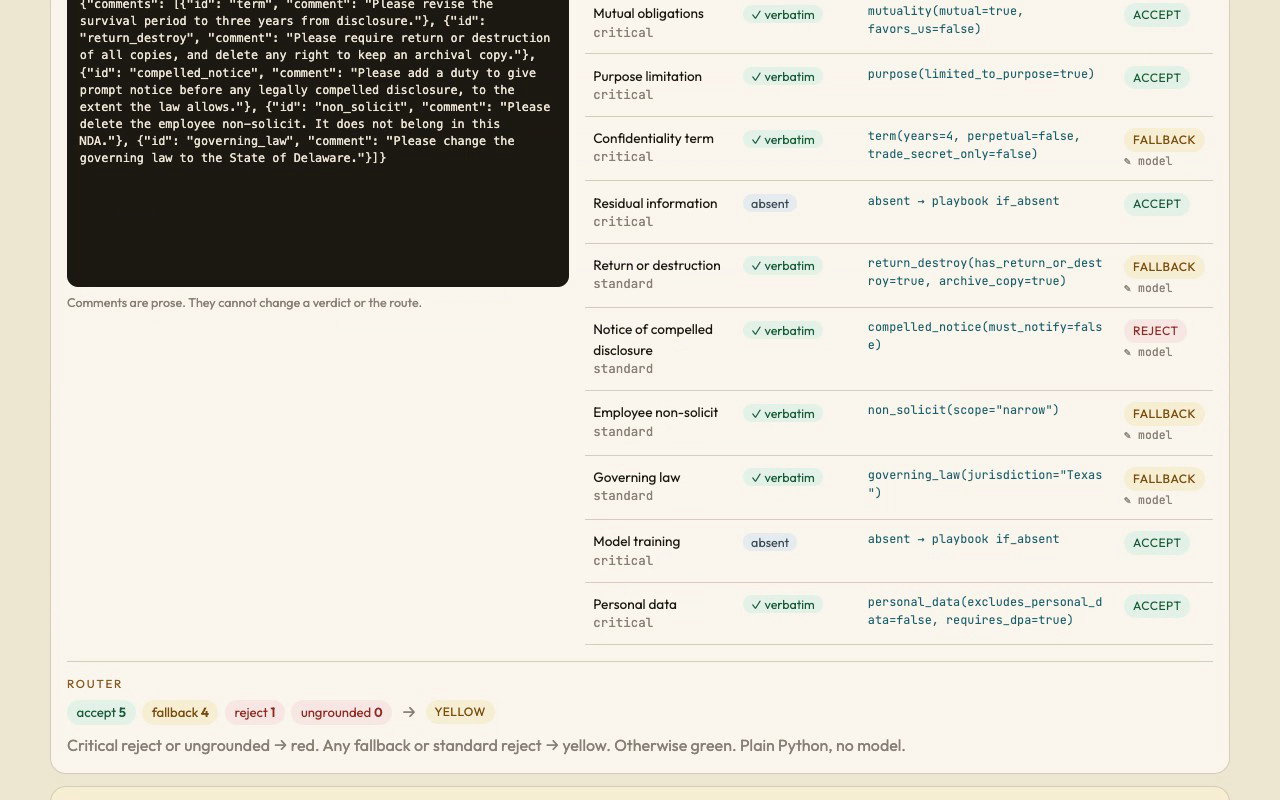Click the governing_law(jurisdiction="Texas") extraction text
Screen dimensions: 1280x800
[985, 484]
